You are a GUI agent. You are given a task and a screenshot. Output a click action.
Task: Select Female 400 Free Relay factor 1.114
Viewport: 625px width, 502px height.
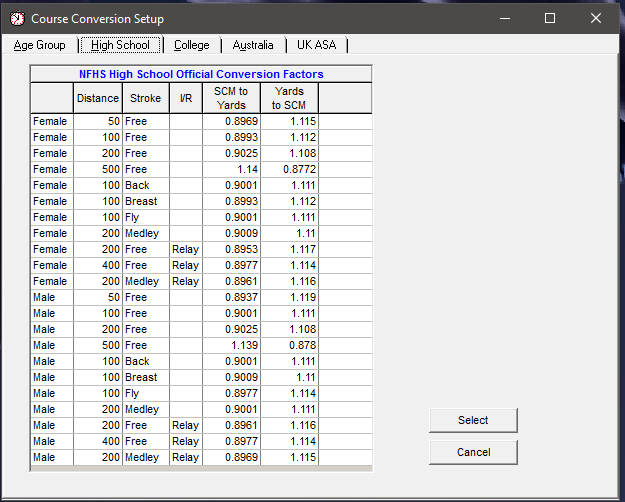tap(289, 265)
